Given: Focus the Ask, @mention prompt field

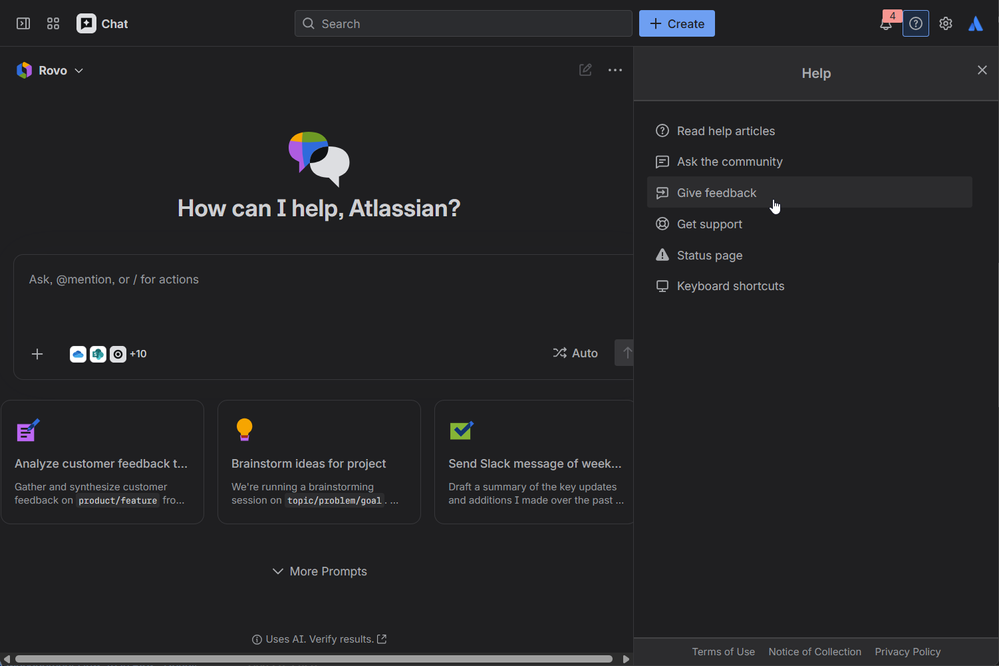Looking at the screenshot, I should (324, 279).
